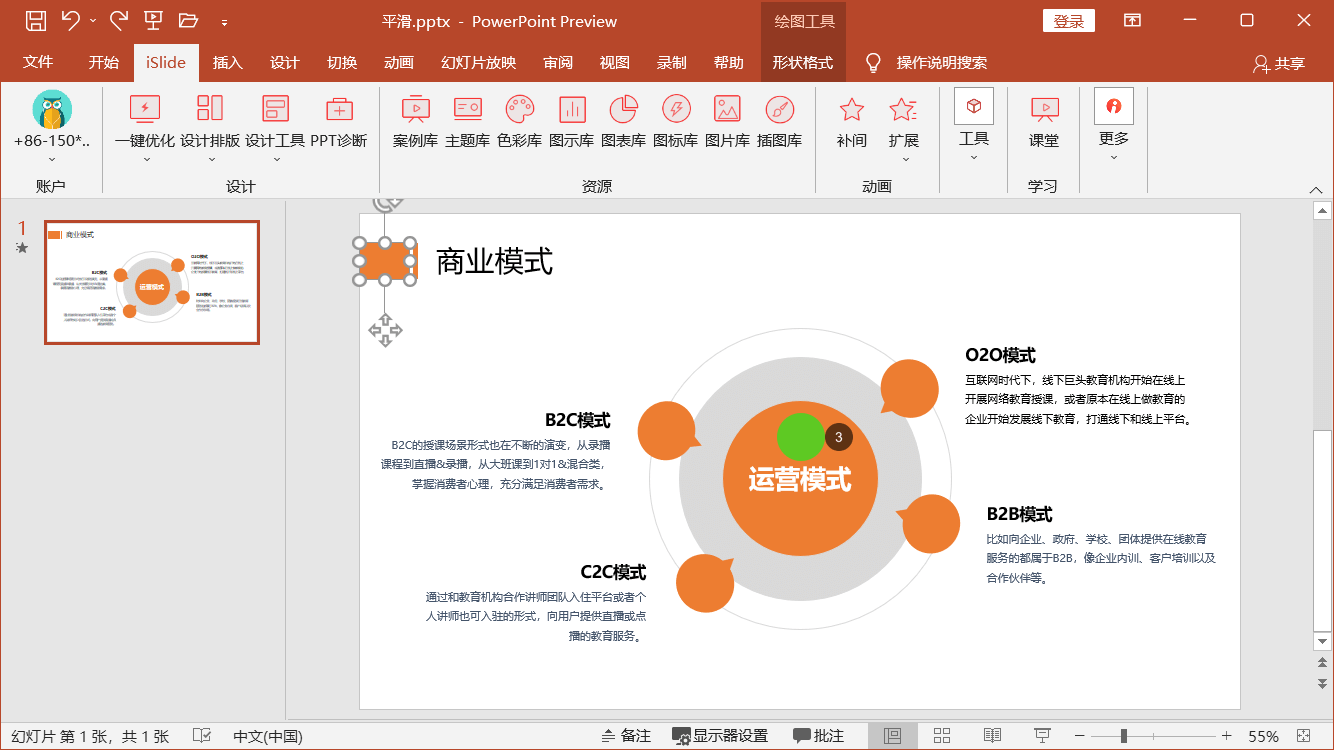Collapse the ribbon with chevron
Viewport: 1334px width, 750px height.
(x=1316, y=190)
